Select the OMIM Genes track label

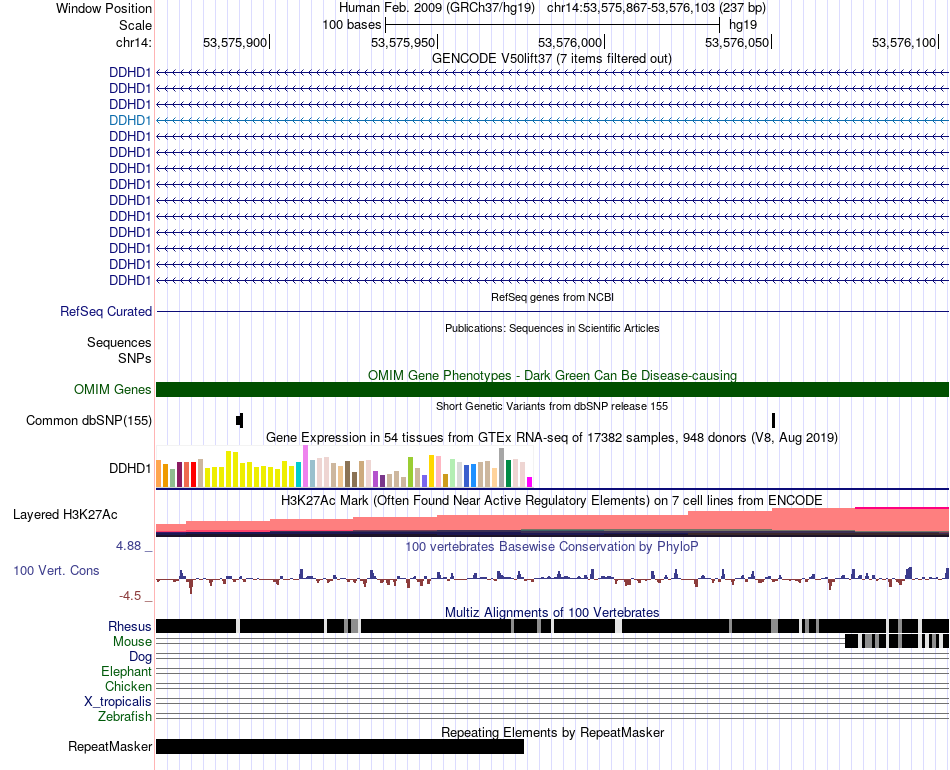pyautogui.click(x=112, y=390)
